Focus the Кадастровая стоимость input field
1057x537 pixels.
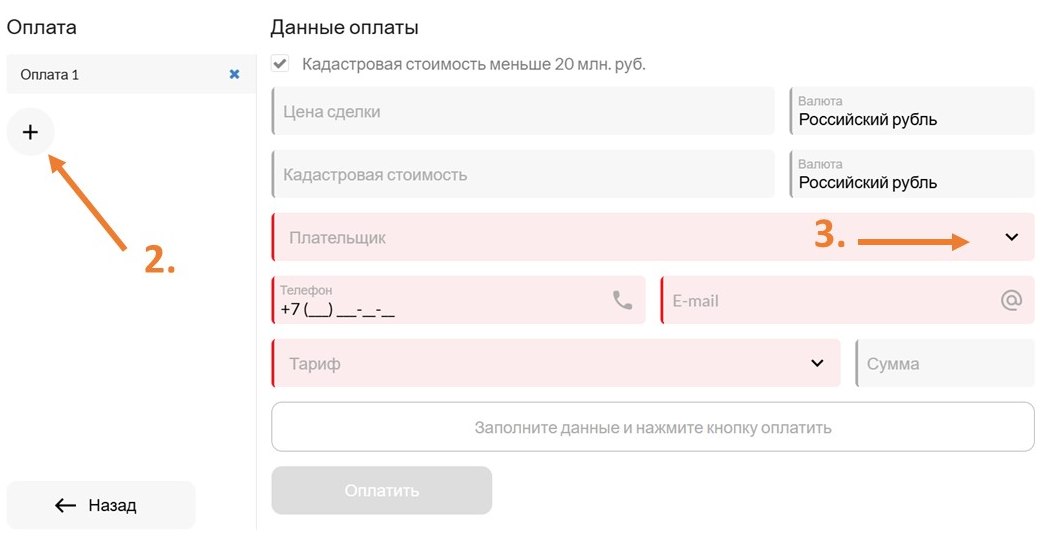pyautogui.click(x=523, y=174)
